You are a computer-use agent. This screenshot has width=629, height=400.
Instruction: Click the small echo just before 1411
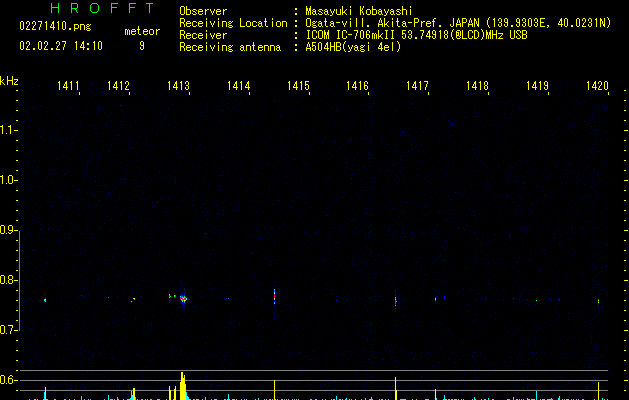point(45,300)
